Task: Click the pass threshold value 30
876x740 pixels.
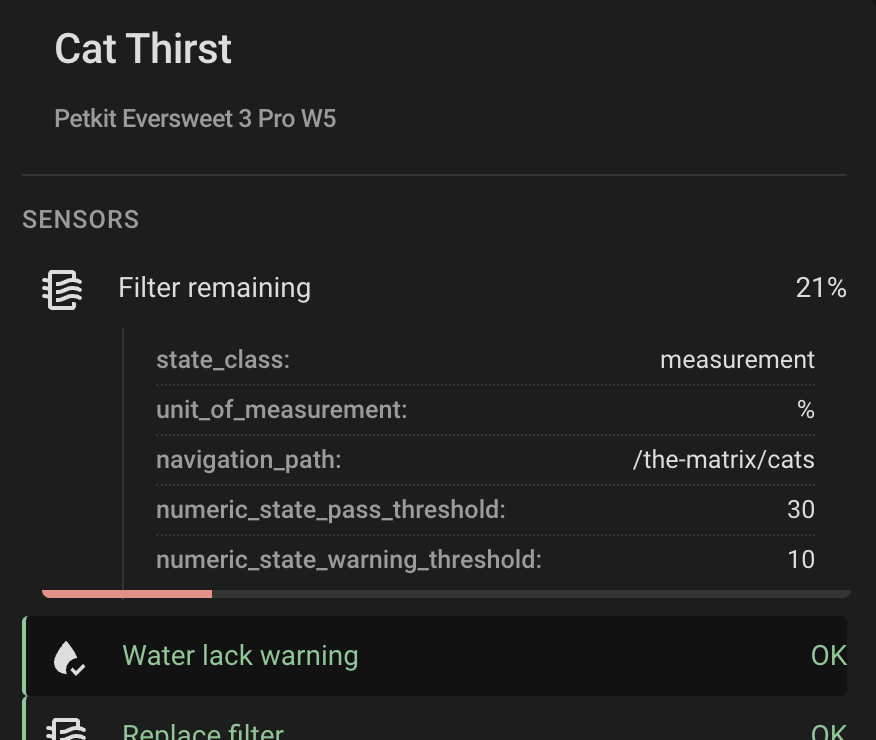Action: pyautogui.click(x=801, y=510)
